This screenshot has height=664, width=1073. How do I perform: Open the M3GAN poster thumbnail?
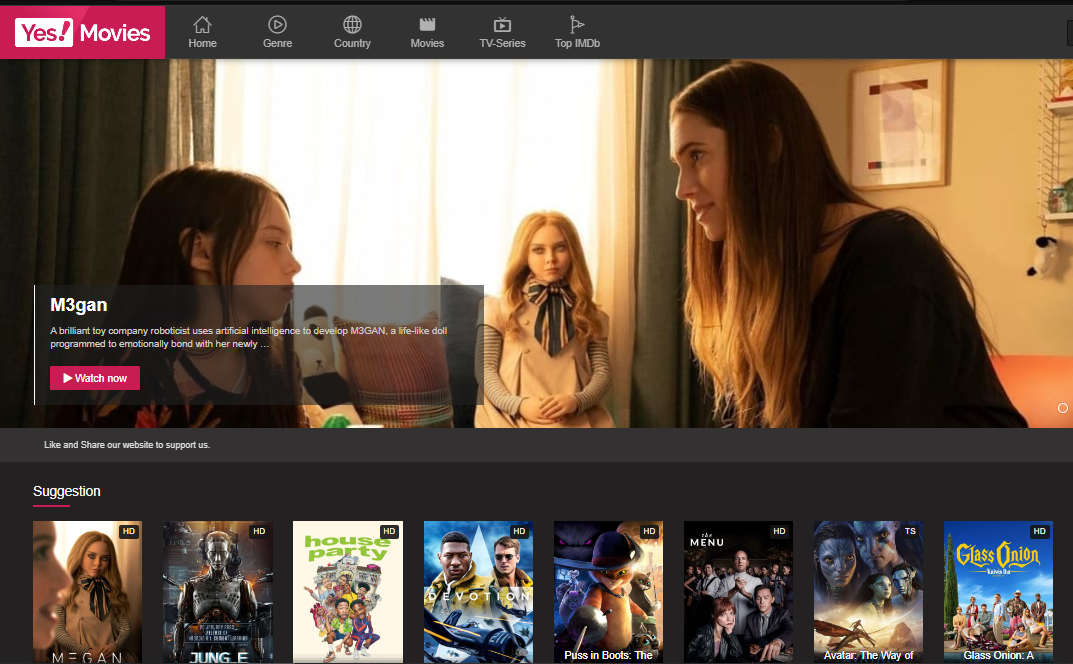pos(88,592)
